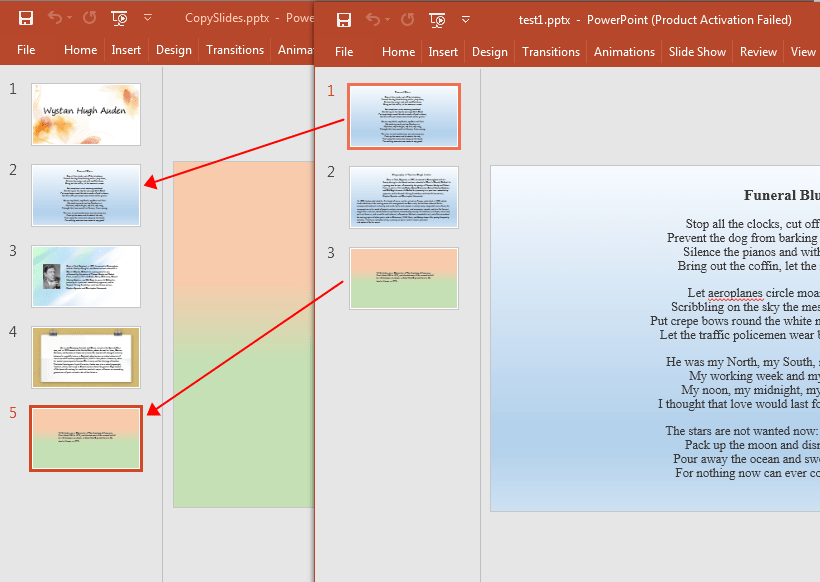Click the underlined word aeroplanes in the poem
820x582 pixels.
(x=735, y=293)
